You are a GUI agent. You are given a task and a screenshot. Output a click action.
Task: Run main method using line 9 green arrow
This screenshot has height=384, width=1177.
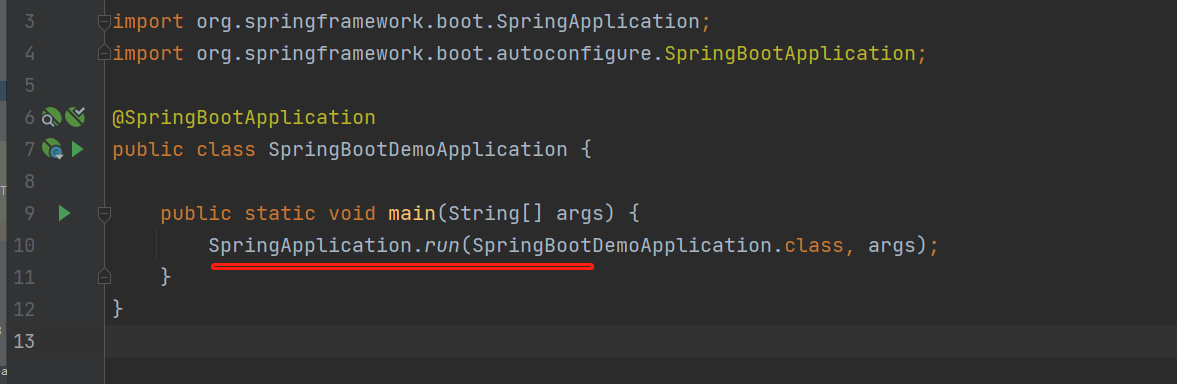pos(65,214)
